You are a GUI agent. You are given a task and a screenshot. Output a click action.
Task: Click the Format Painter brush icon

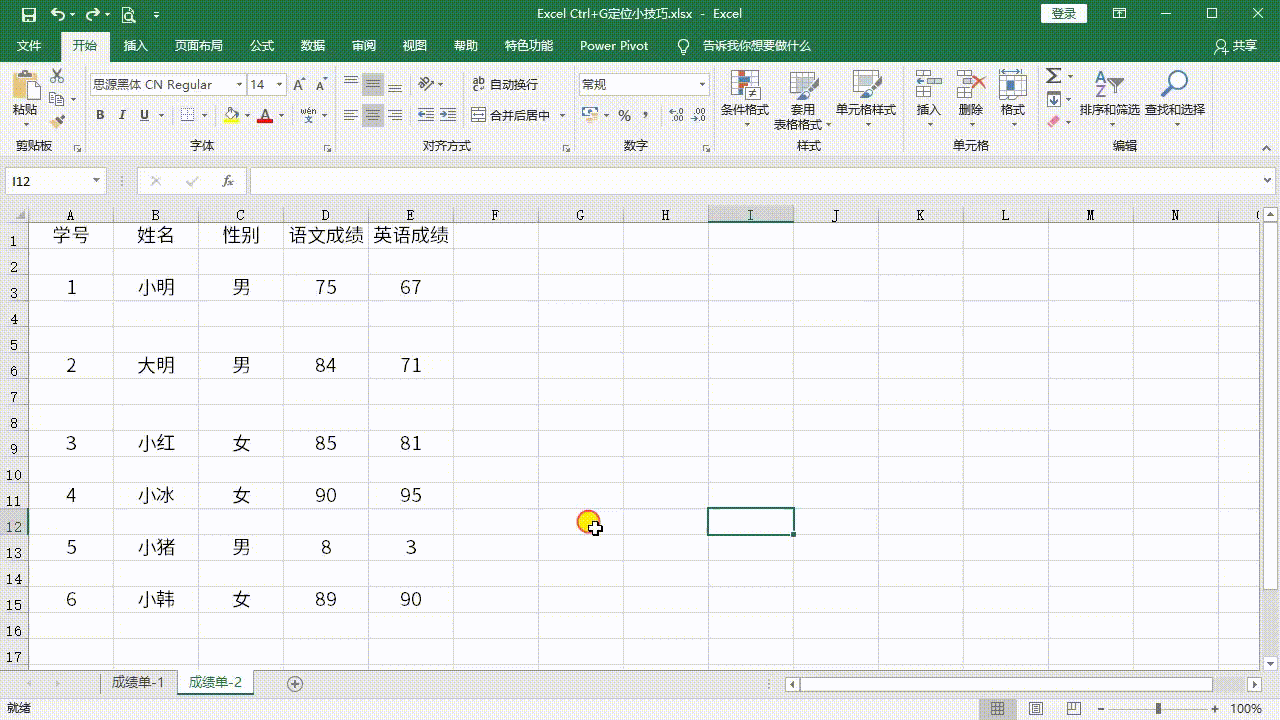point(57,121)
